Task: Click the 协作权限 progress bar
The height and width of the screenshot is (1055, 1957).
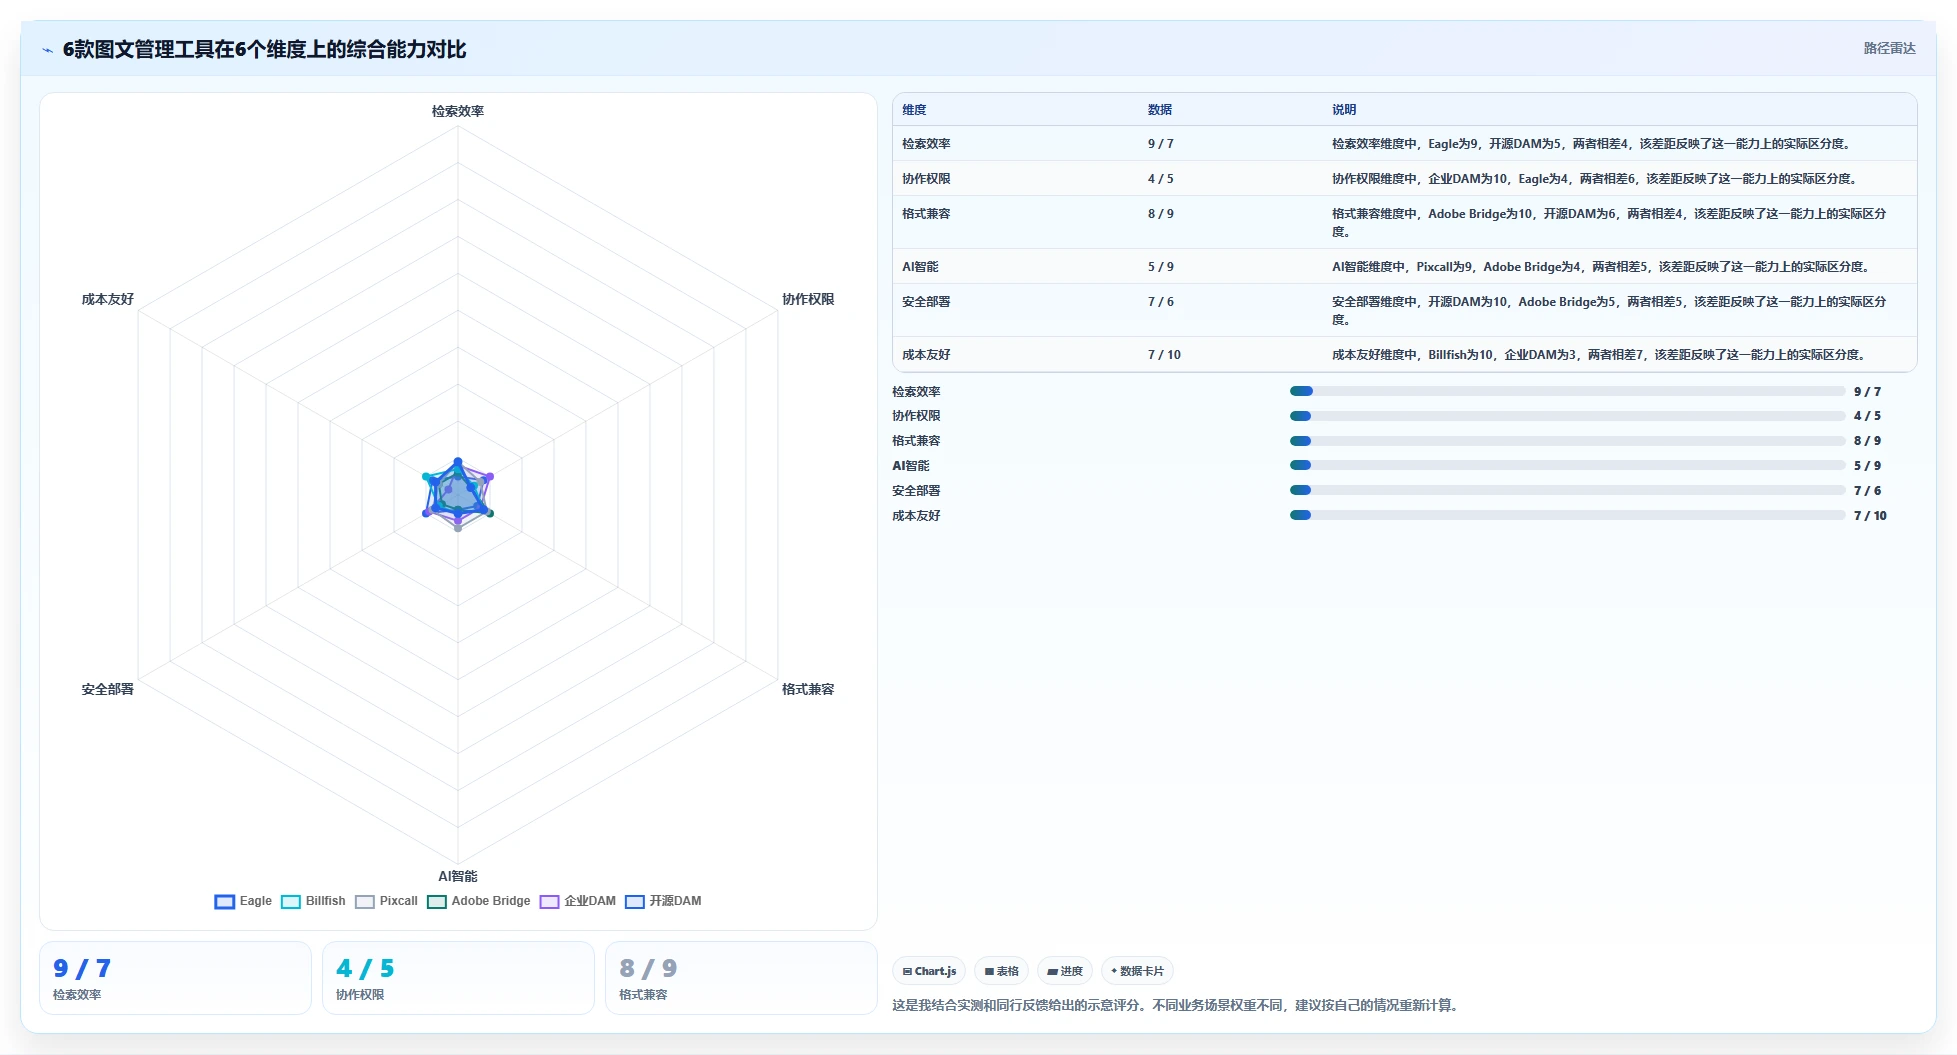Action: click(x=1567, y=416)
